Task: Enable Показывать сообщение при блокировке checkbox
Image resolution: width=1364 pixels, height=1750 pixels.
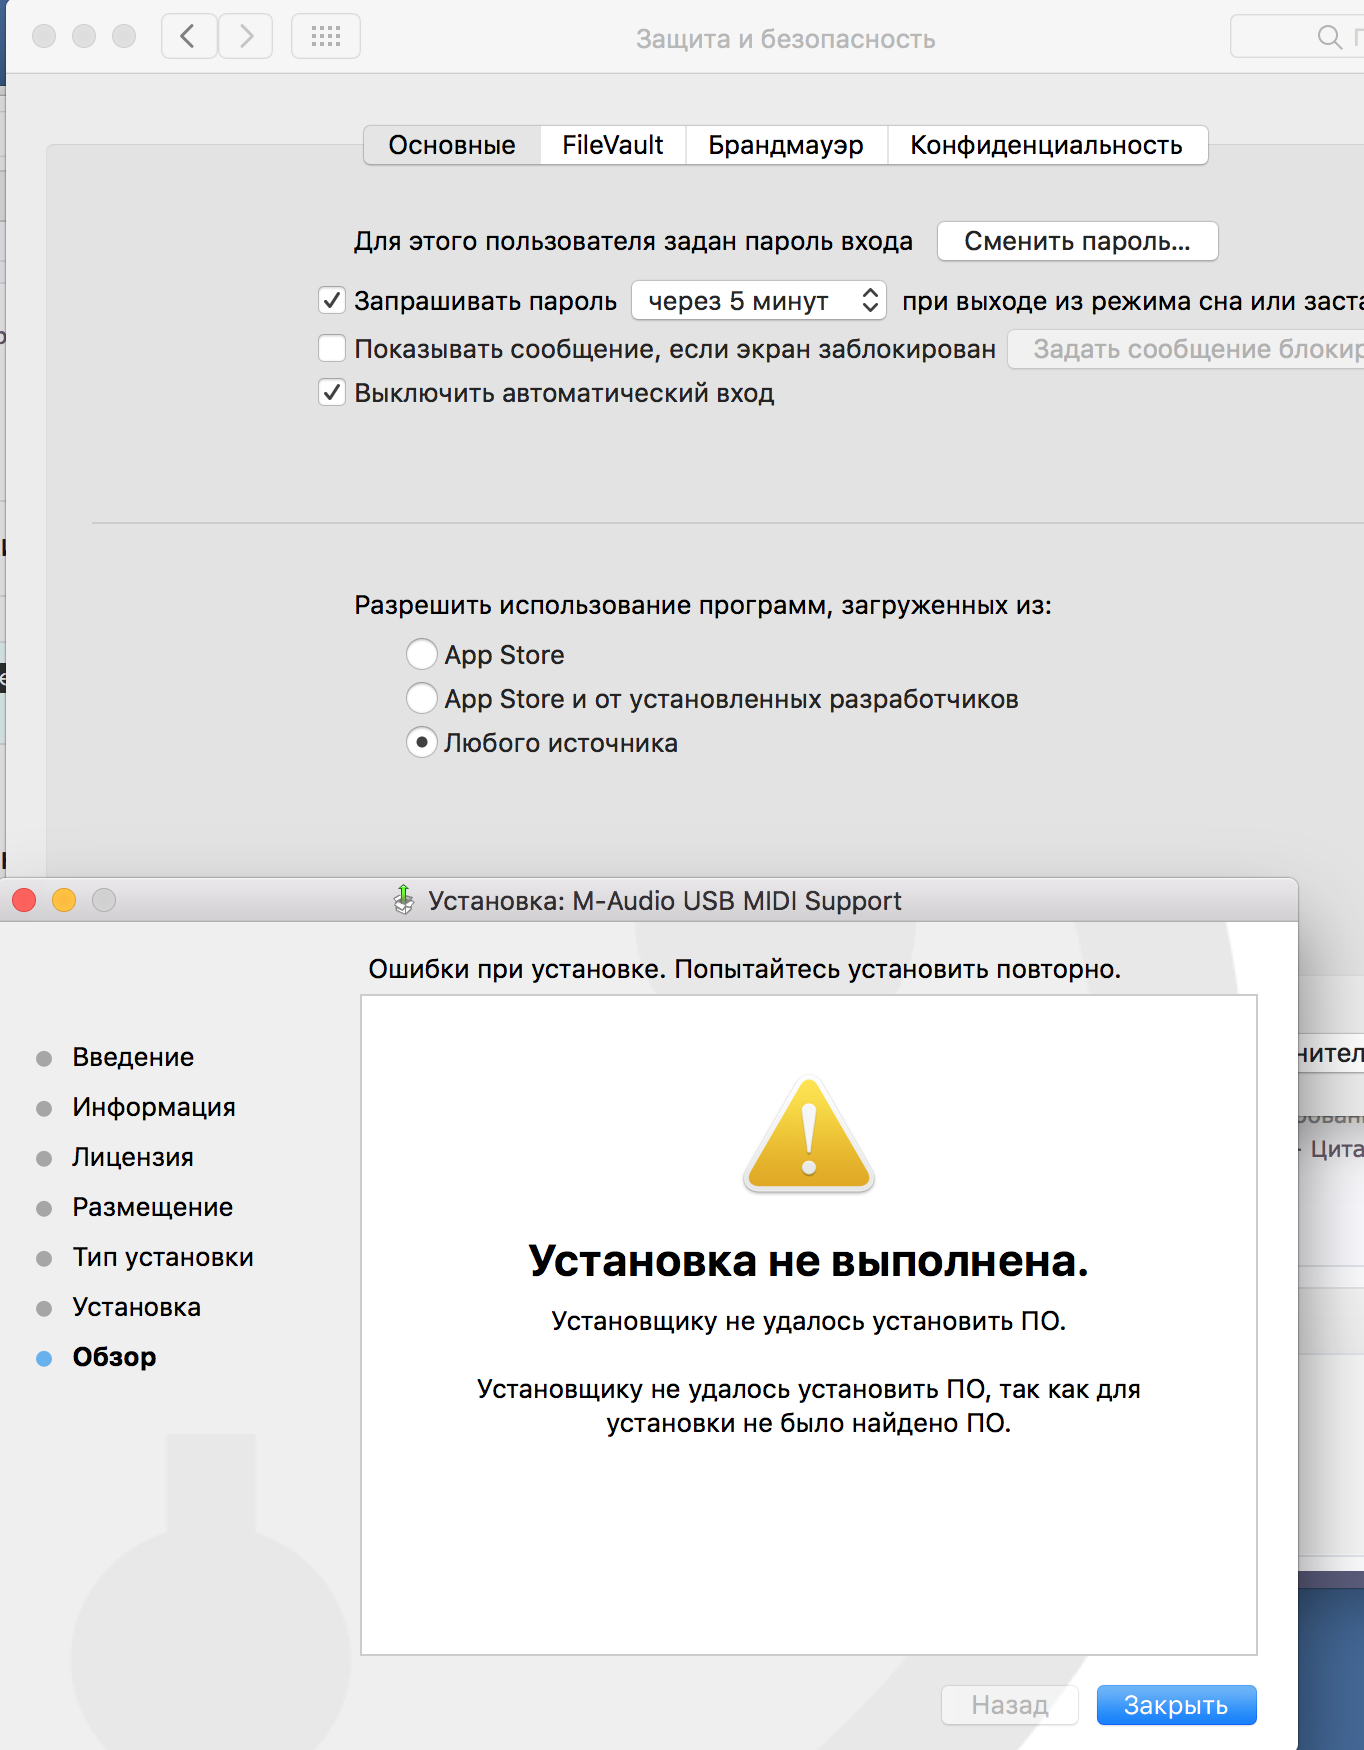Action: [332, 348]
